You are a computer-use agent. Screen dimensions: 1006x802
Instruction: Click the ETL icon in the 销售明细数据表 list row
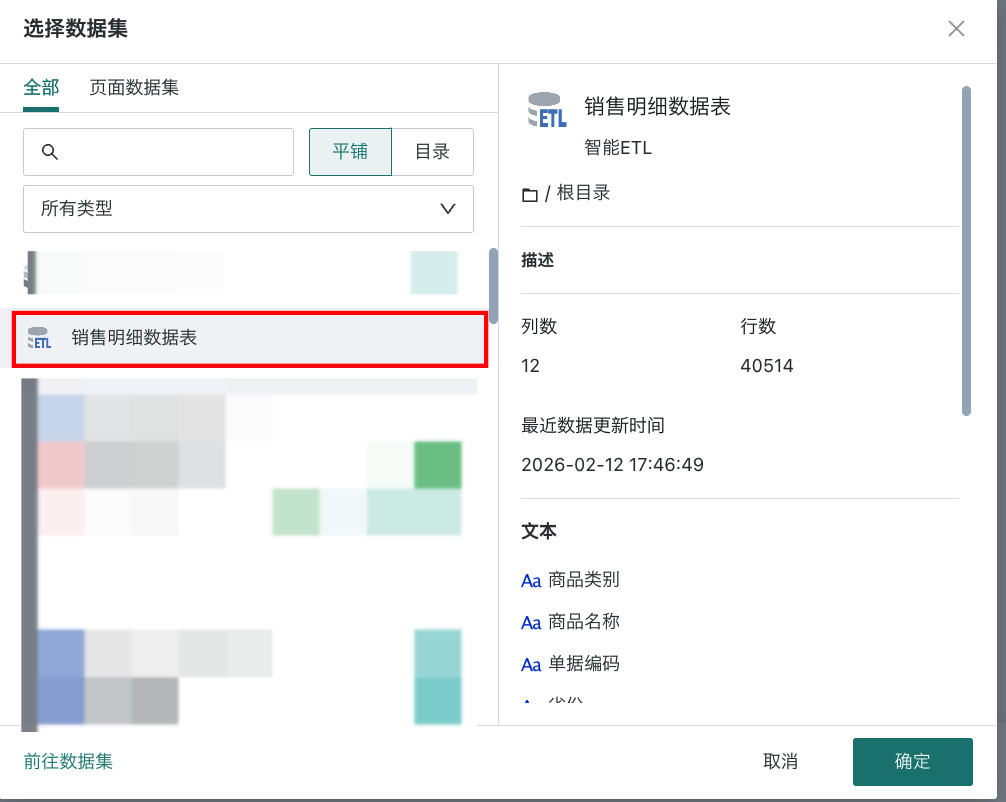pyautogui.click(x=40, y=338)
